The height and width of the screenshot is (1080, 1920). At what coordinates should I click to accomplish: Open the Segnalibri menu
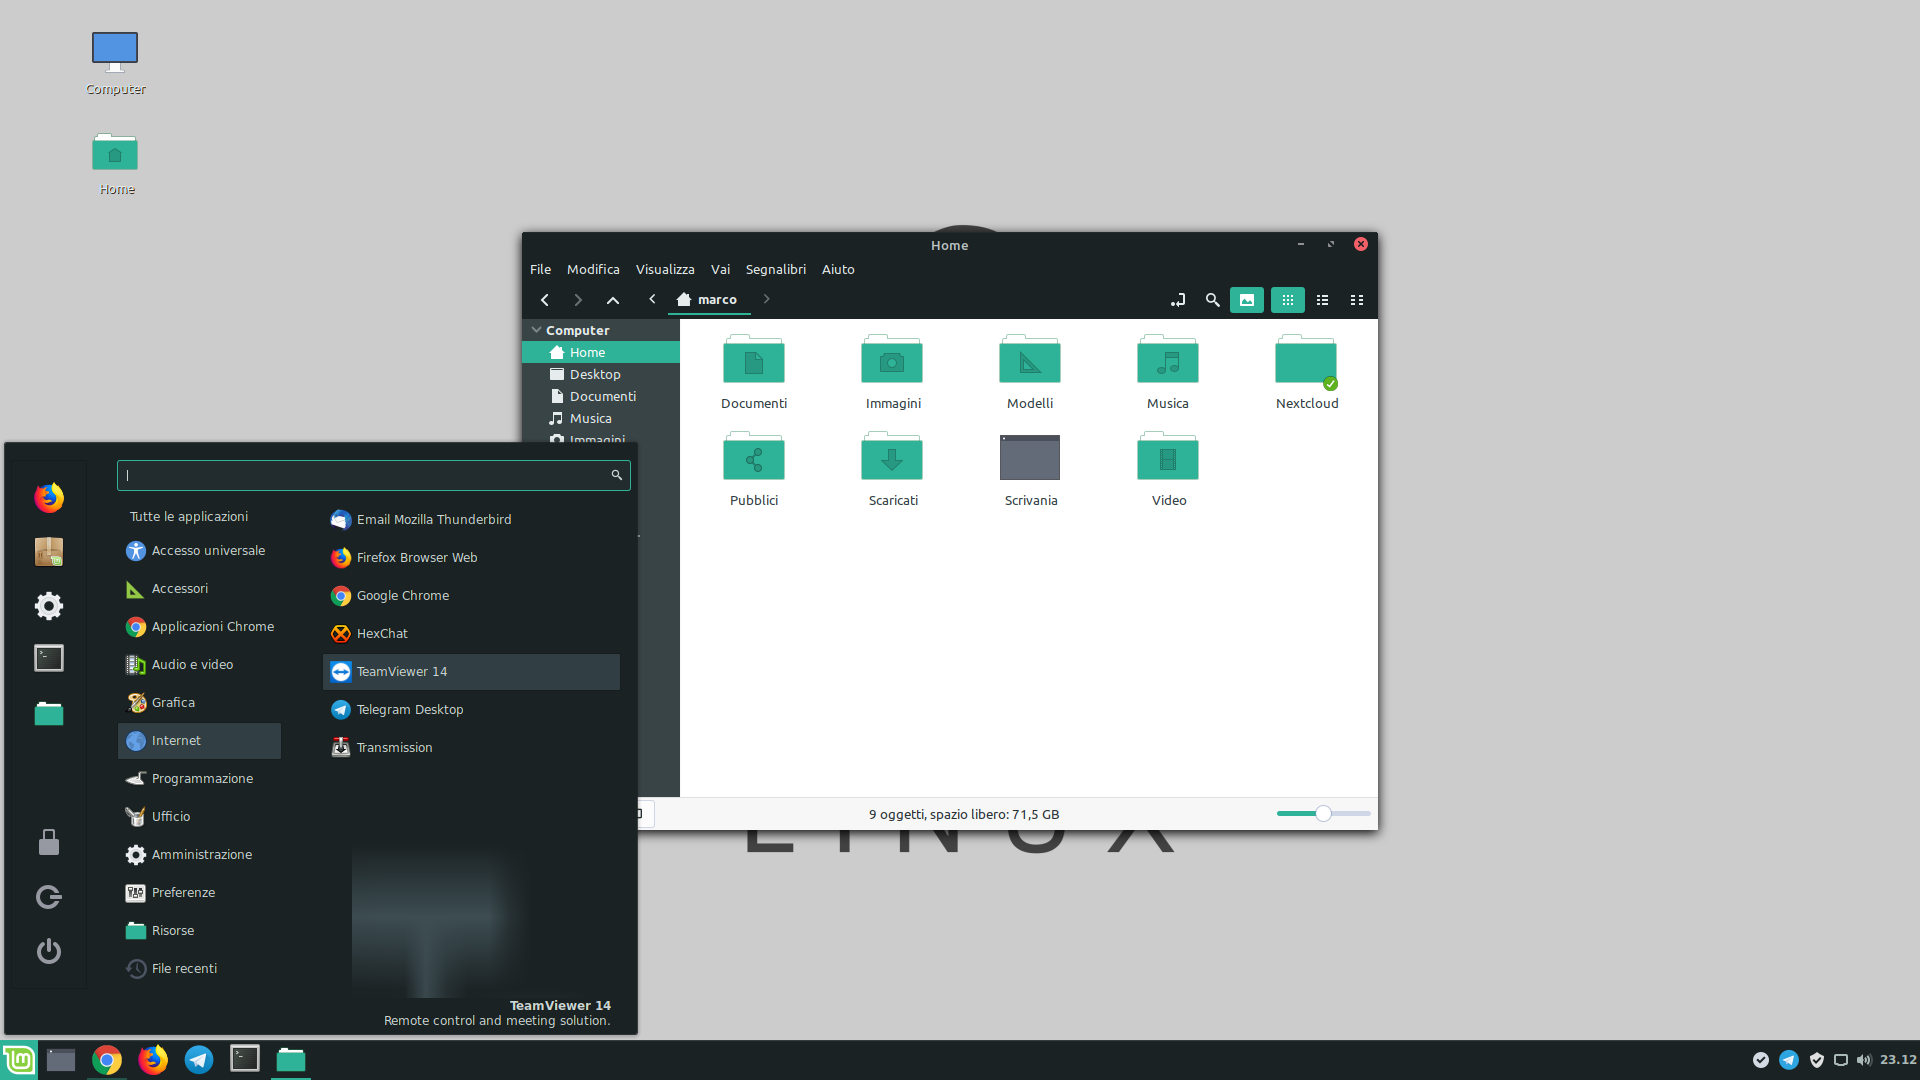pos(775,269)
